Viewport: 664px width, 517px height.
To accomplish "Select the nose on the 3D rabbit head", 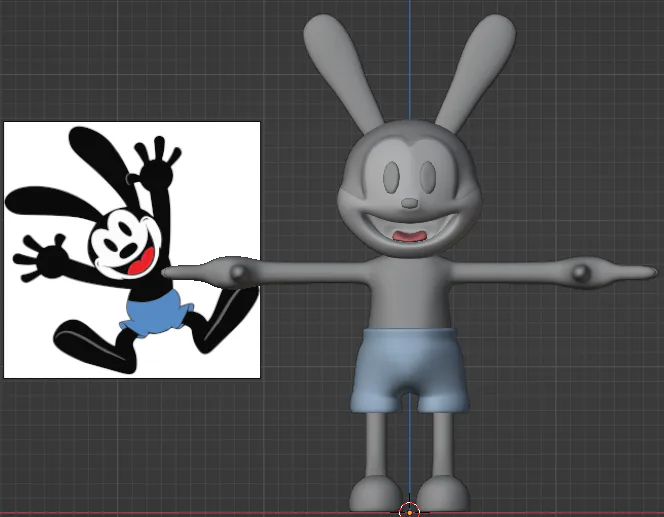I will 409,203.
